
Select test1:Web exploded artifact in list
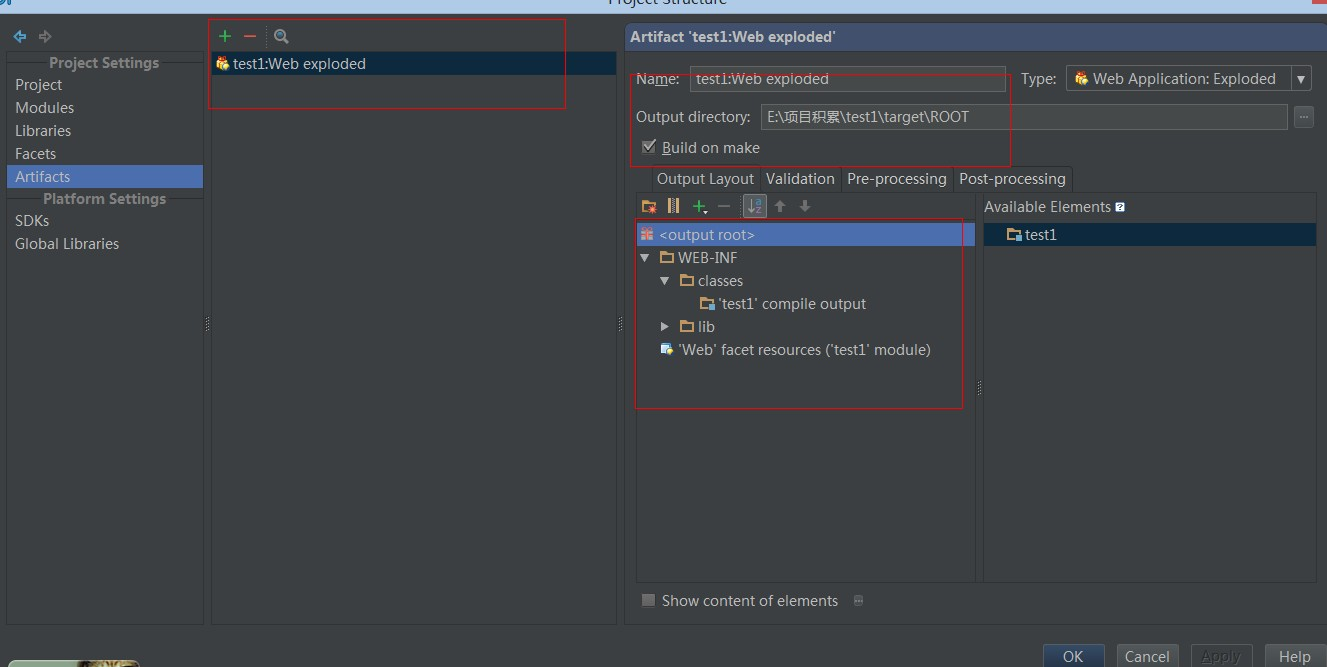[414, 64]
